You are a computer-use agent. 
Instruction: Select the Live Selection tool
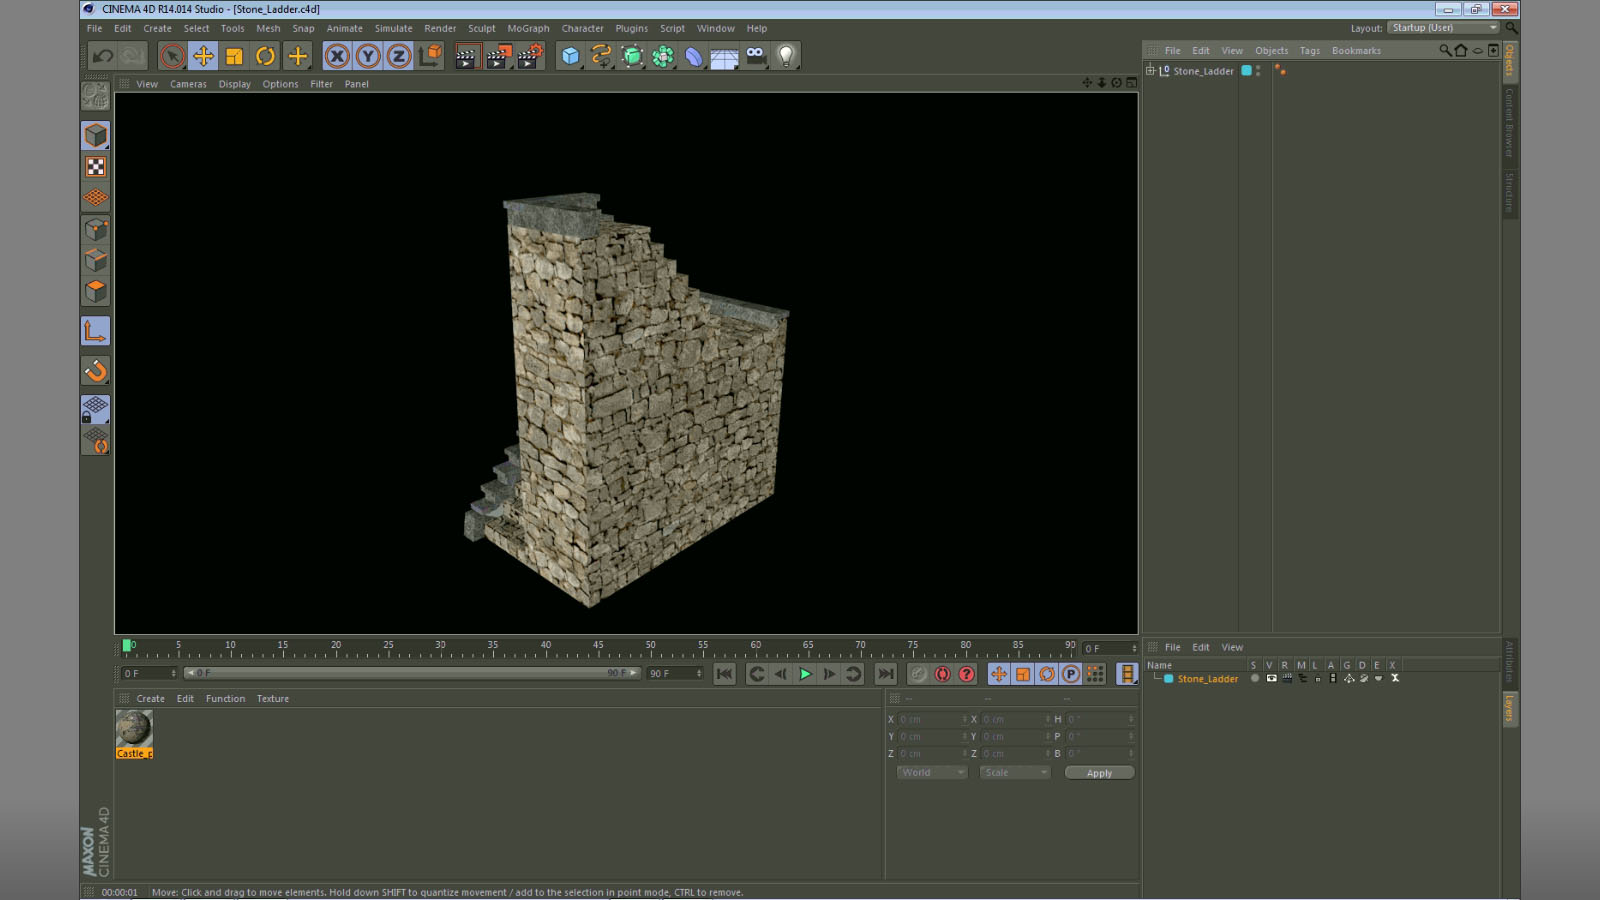click(172, 56)
